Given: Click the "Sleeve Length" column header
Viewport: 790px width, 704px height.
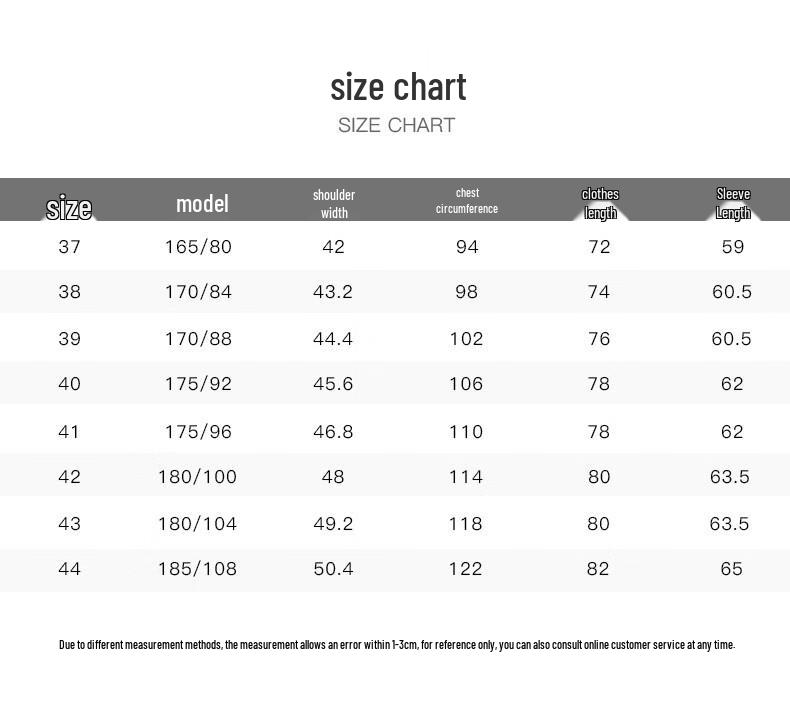Looking at the screenshot, I should tap(733, 203).
